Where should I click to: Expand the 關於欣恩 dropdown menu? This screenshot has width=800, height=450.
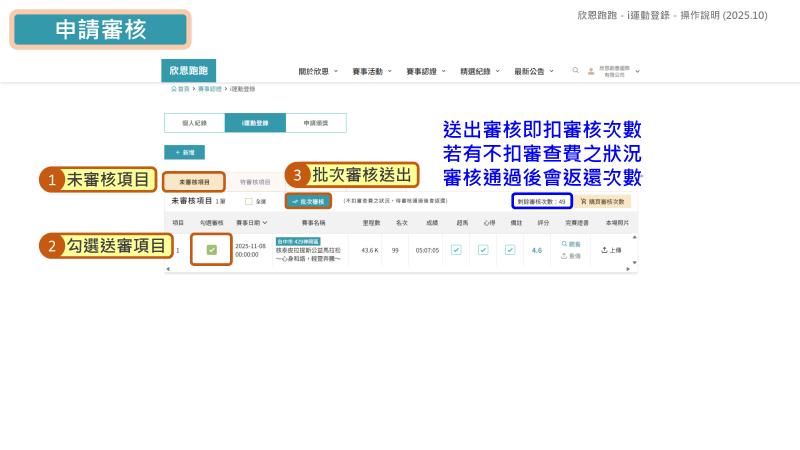[x=318, y=71]
